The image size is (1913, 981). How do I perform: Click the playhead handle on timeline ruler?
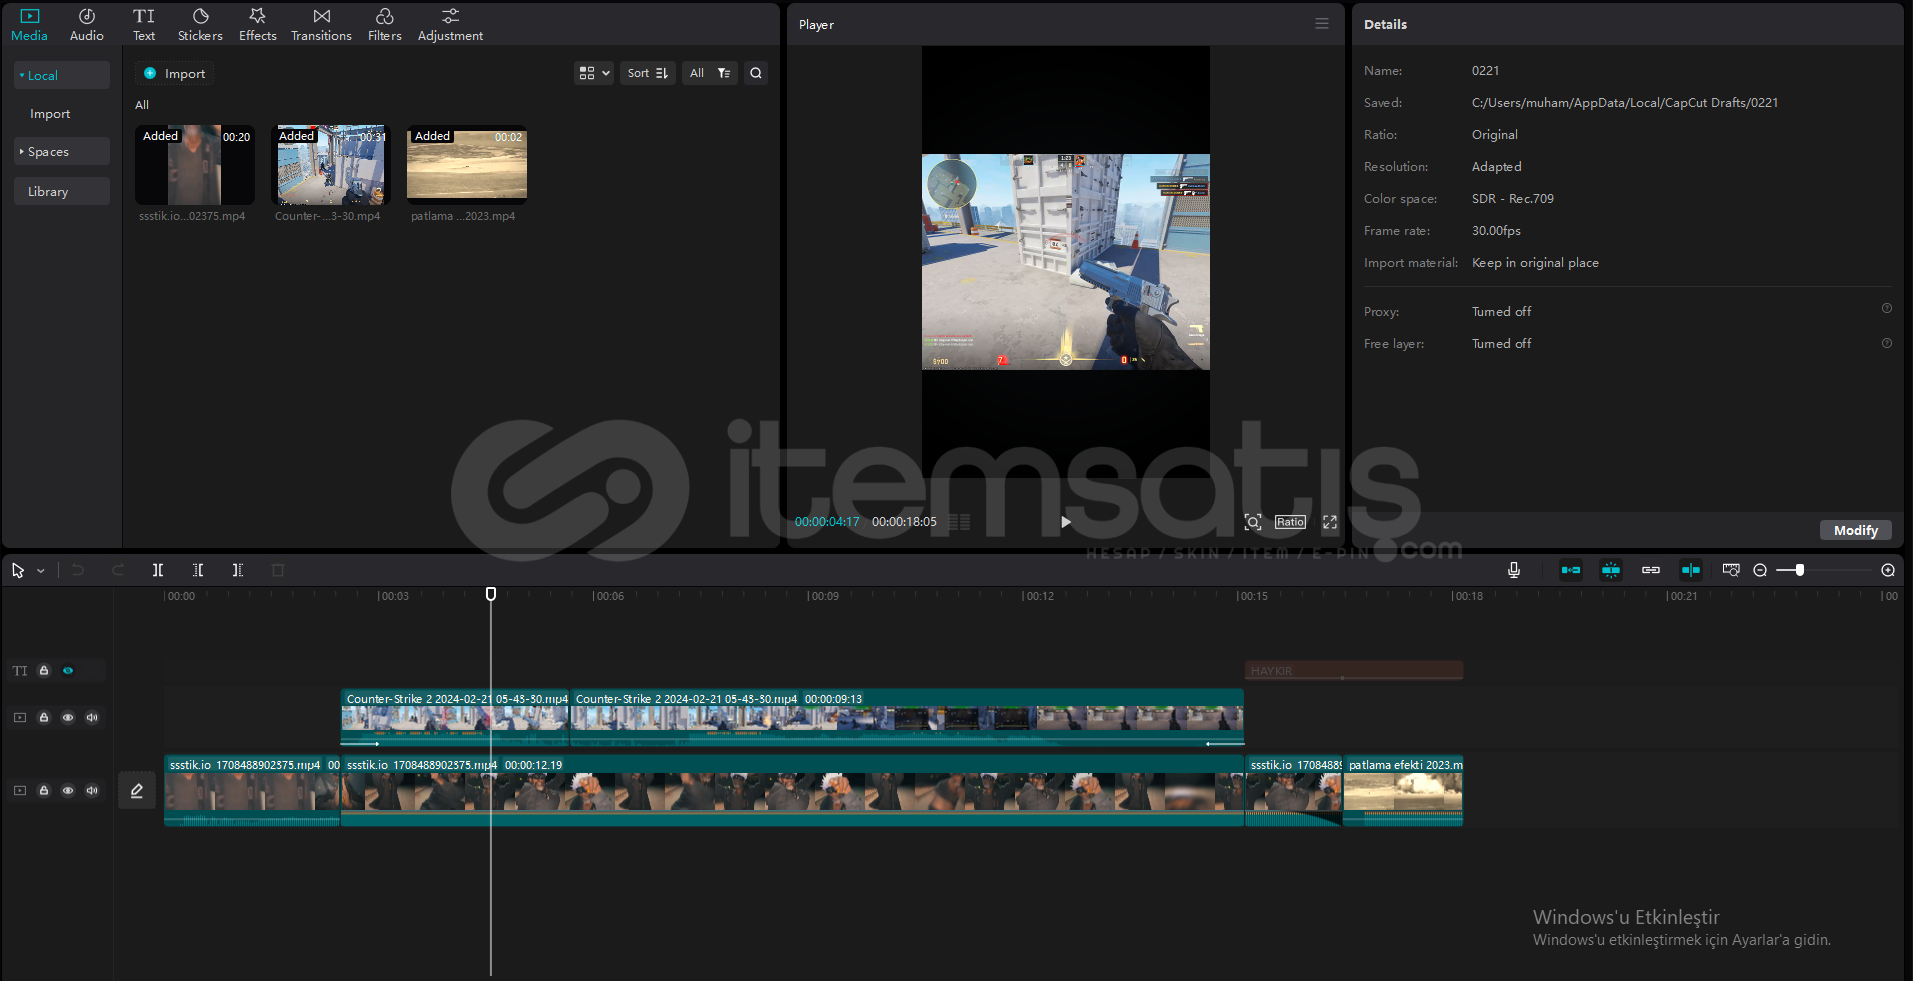tap(491, 594)
